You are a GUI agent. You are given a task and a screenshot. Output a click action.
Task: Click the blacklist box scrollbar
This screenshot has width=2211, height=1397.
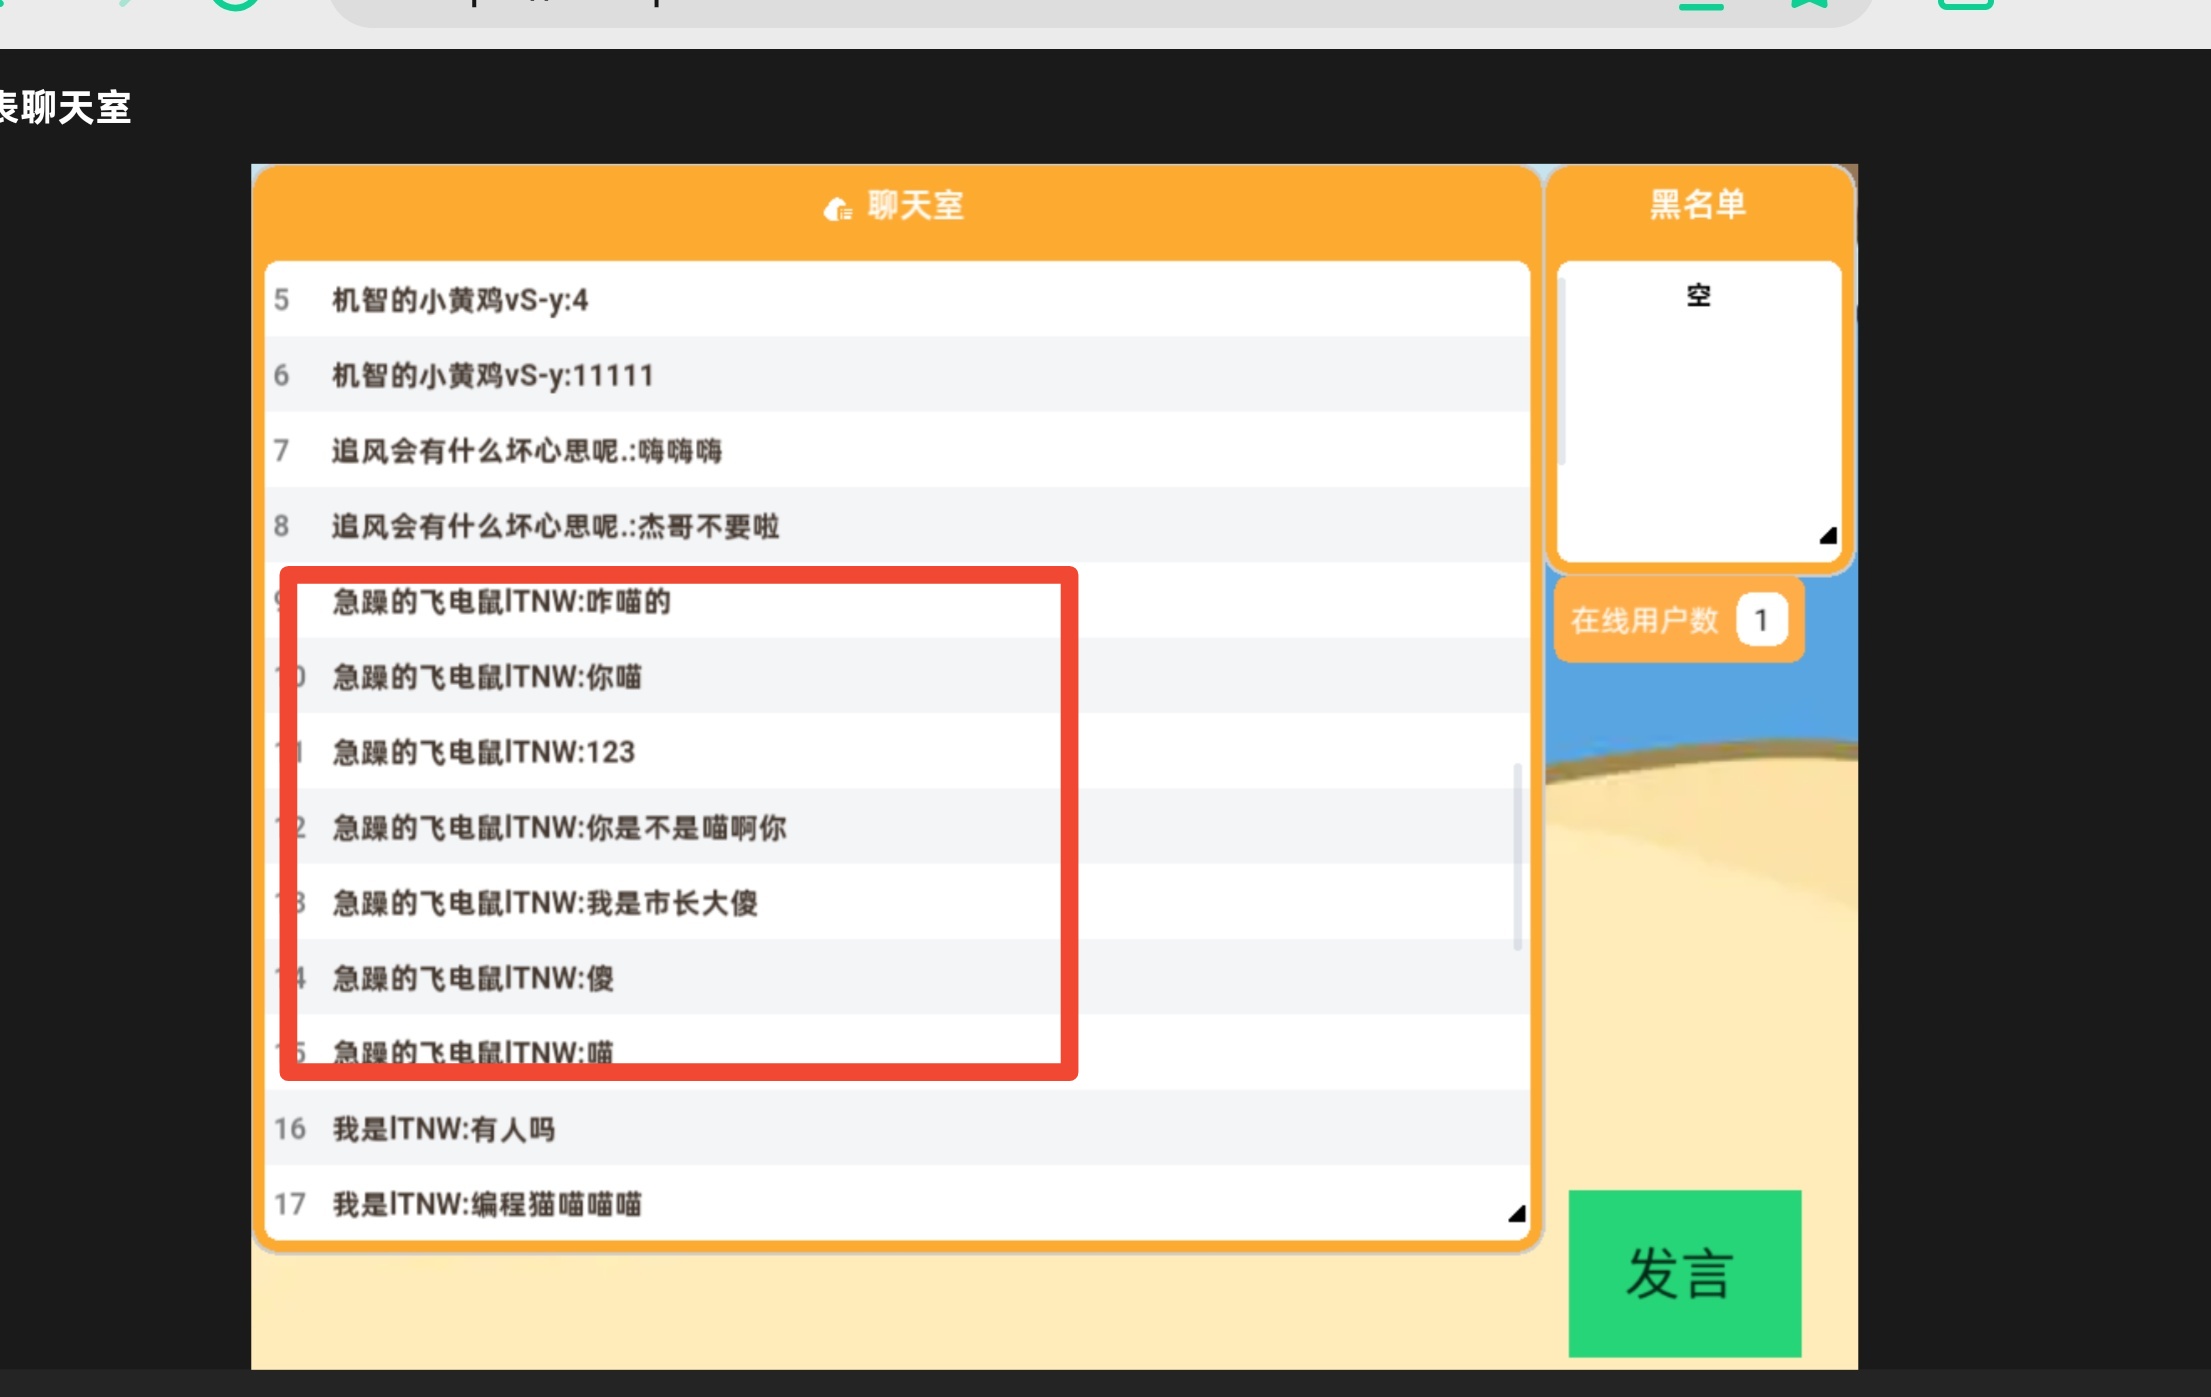pyautogui.click(x=1562, y=372)
